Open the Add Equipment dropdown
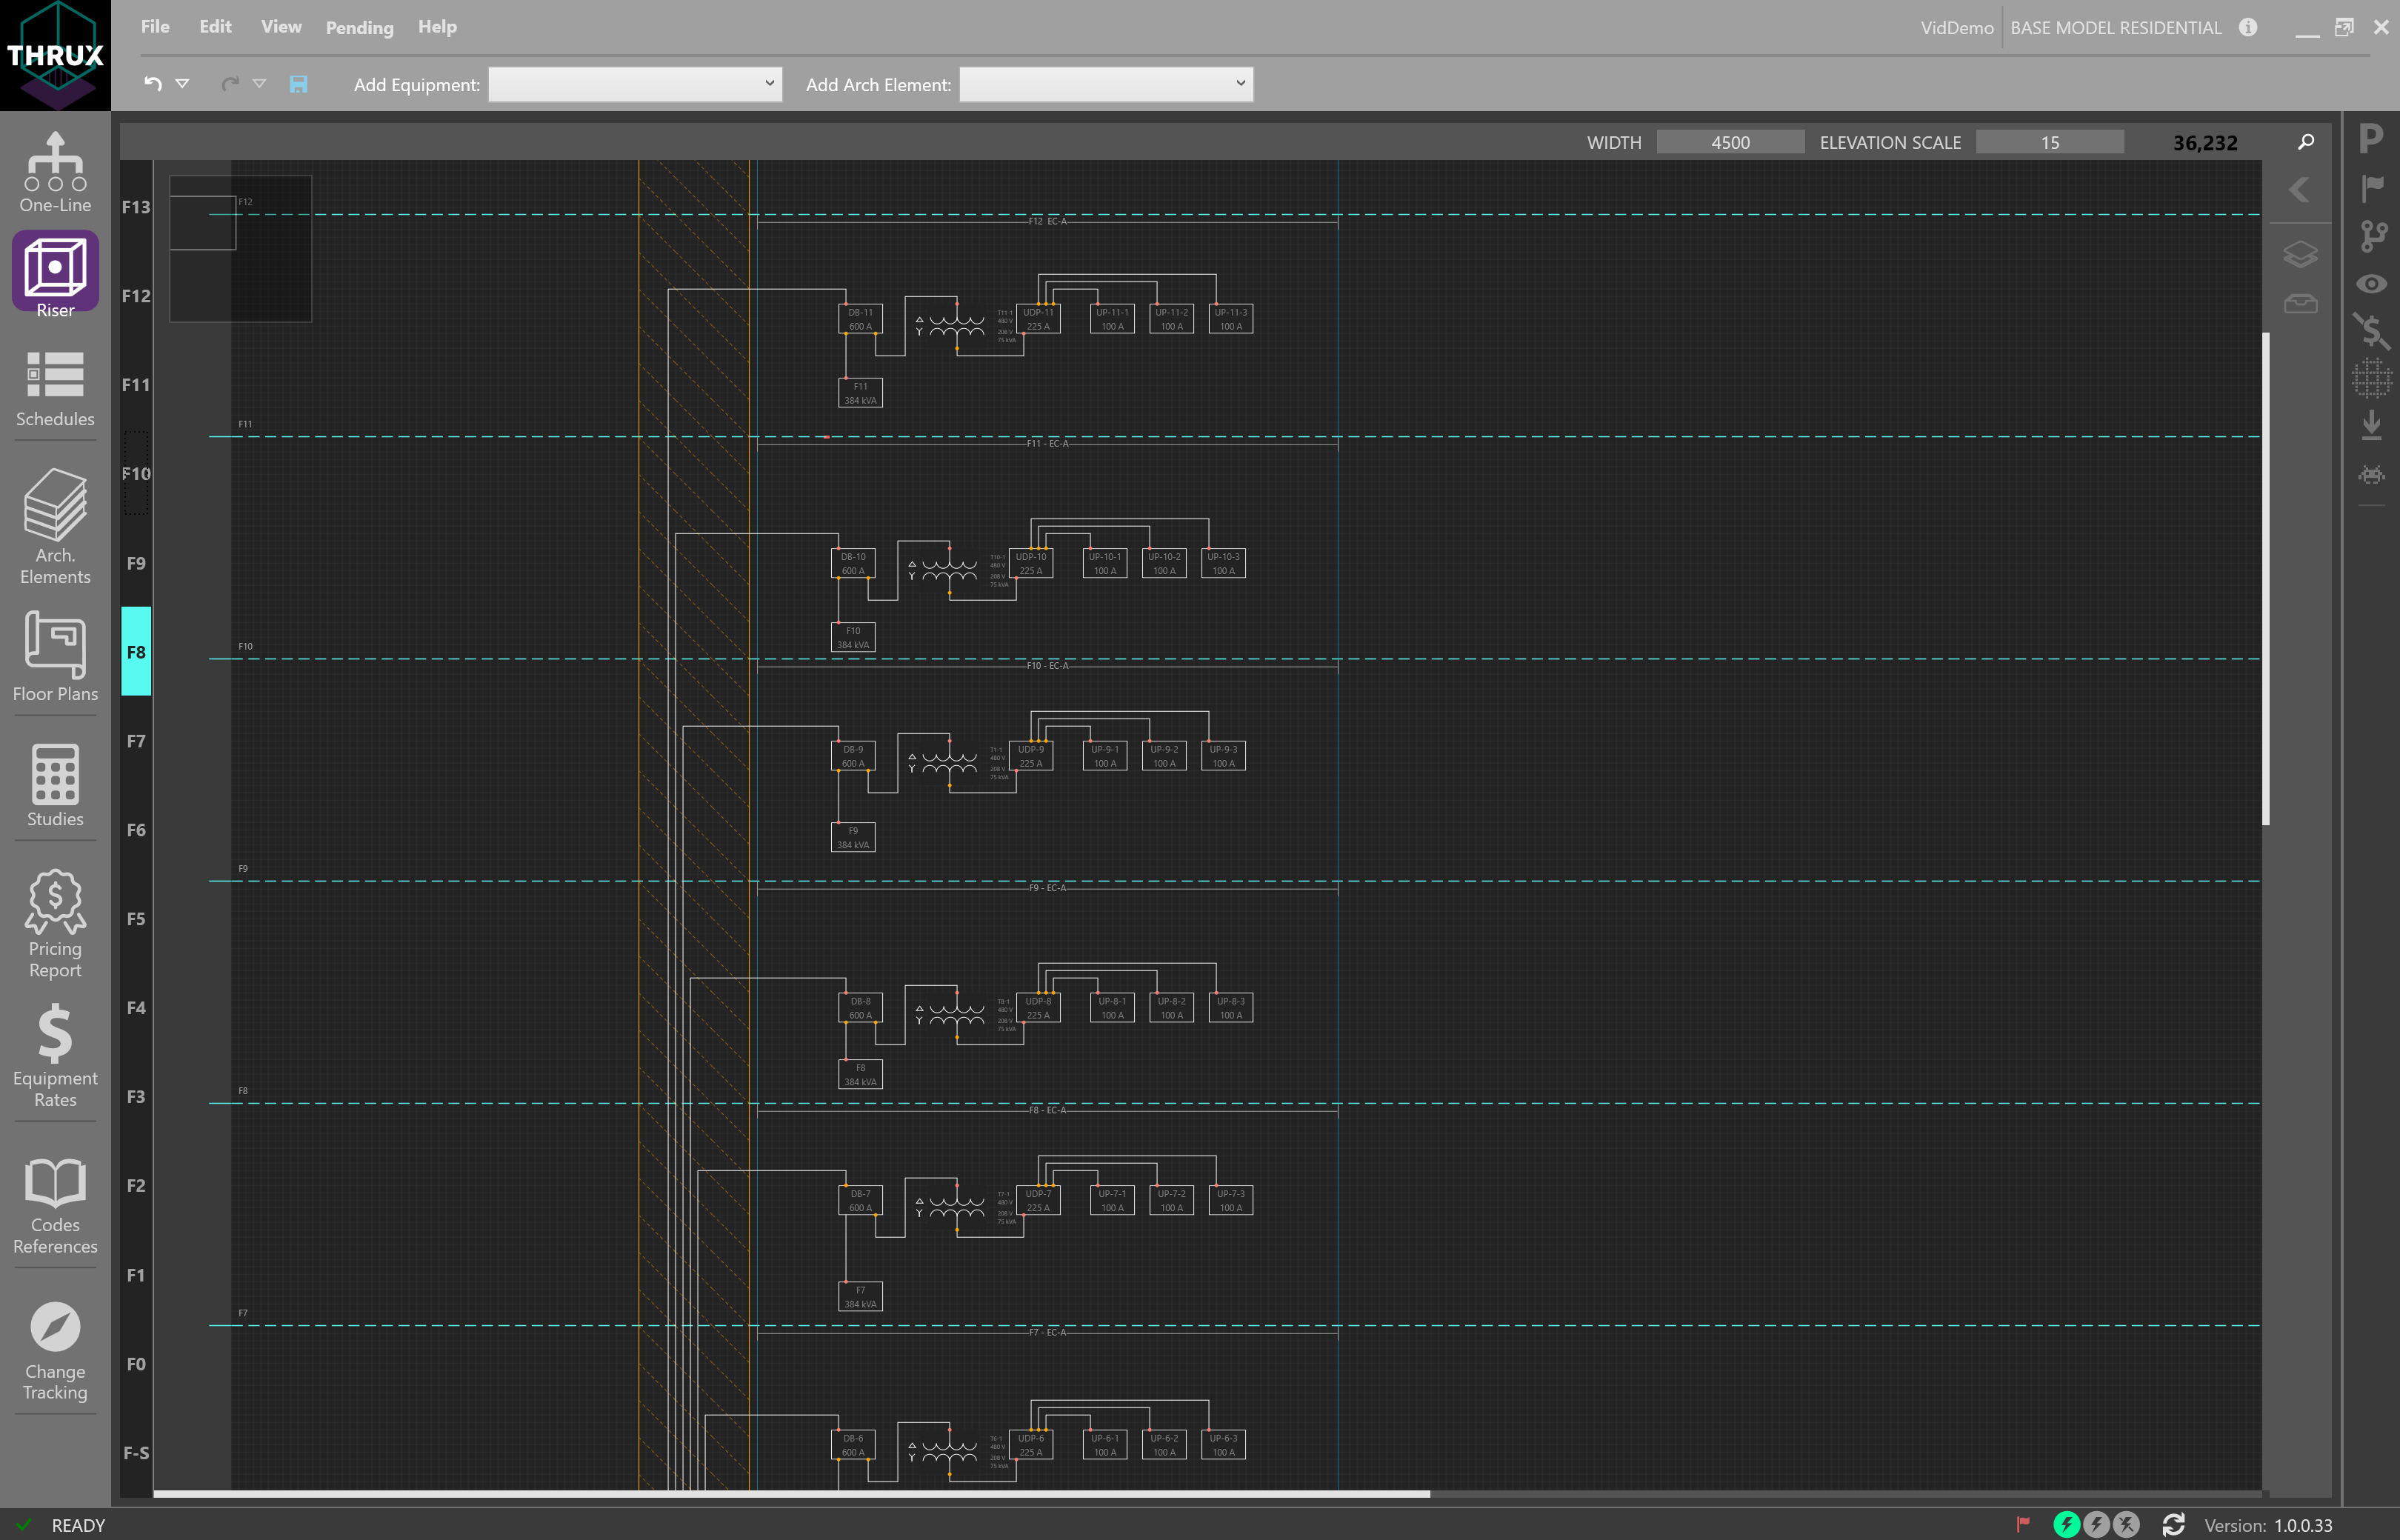The height and width of the screenshot is (1540, 2400). (634, 84)
